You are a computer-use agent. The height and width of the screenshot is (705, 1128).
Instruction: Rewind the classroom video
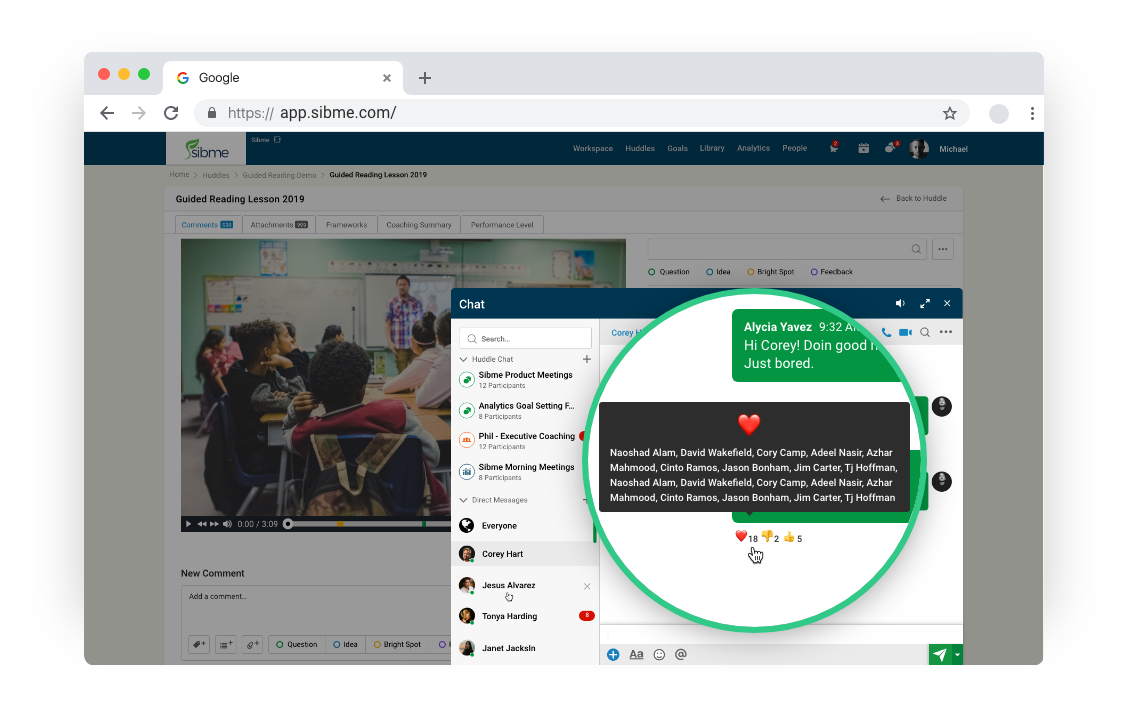(x=202, y=524)
